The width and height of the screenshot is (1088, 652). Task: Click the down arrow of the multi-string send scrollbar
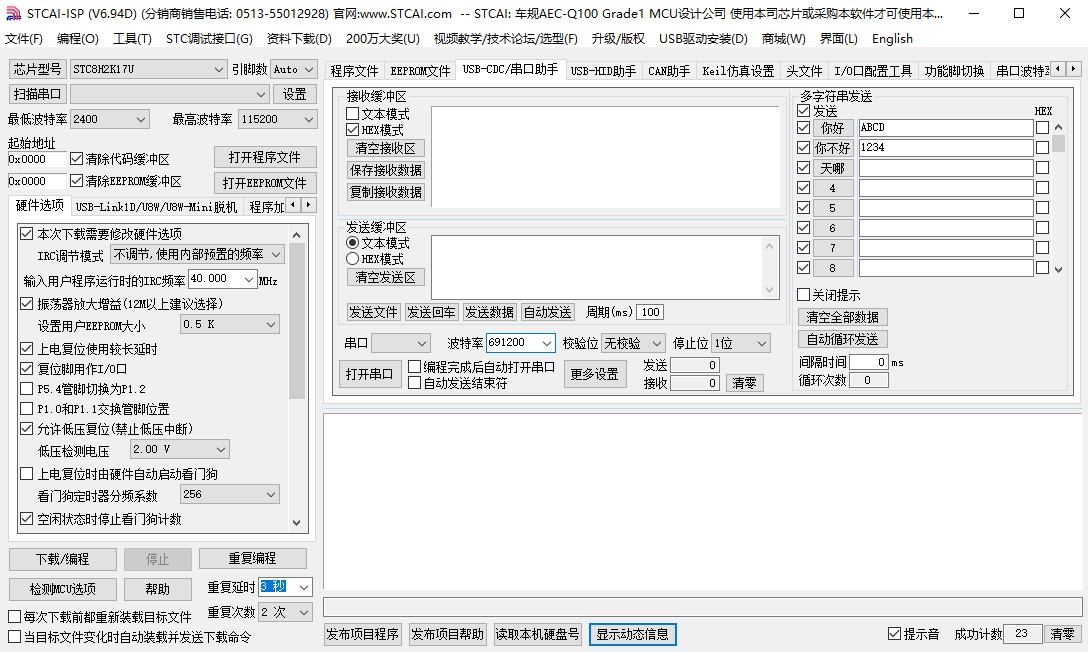point(1059,268)
